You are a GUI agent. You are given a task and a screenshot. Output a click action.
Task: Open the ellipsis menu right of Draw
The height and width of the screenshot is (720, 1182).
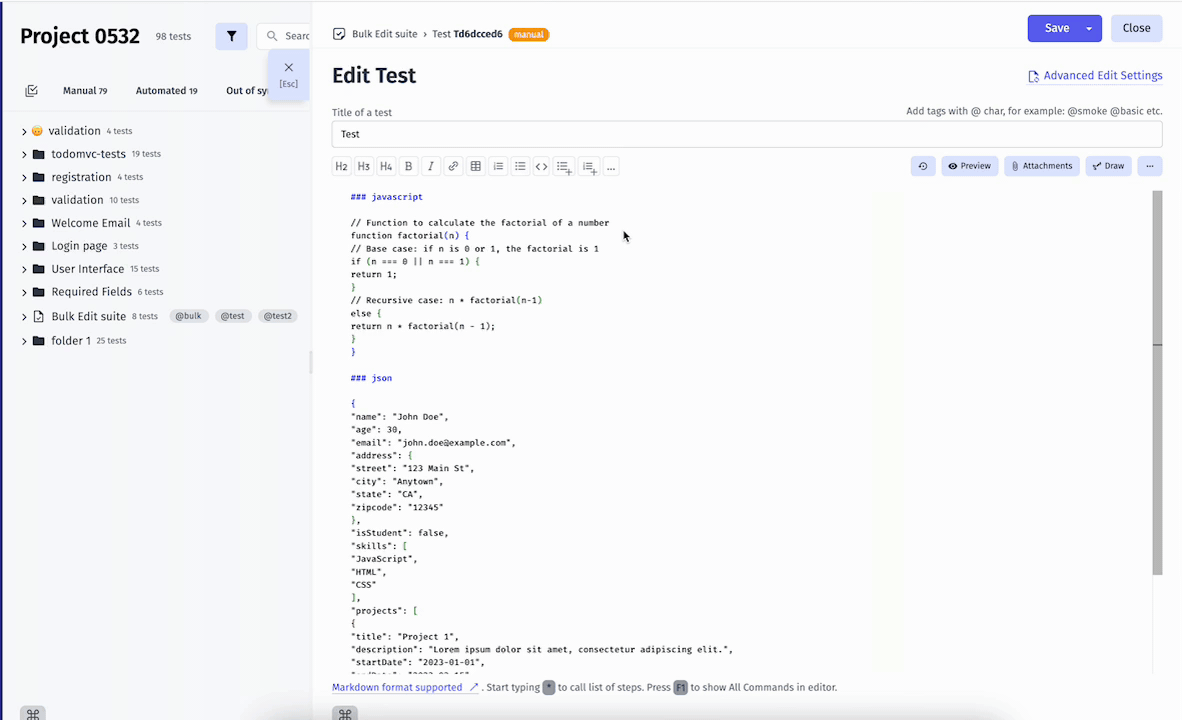[1150, 166]
